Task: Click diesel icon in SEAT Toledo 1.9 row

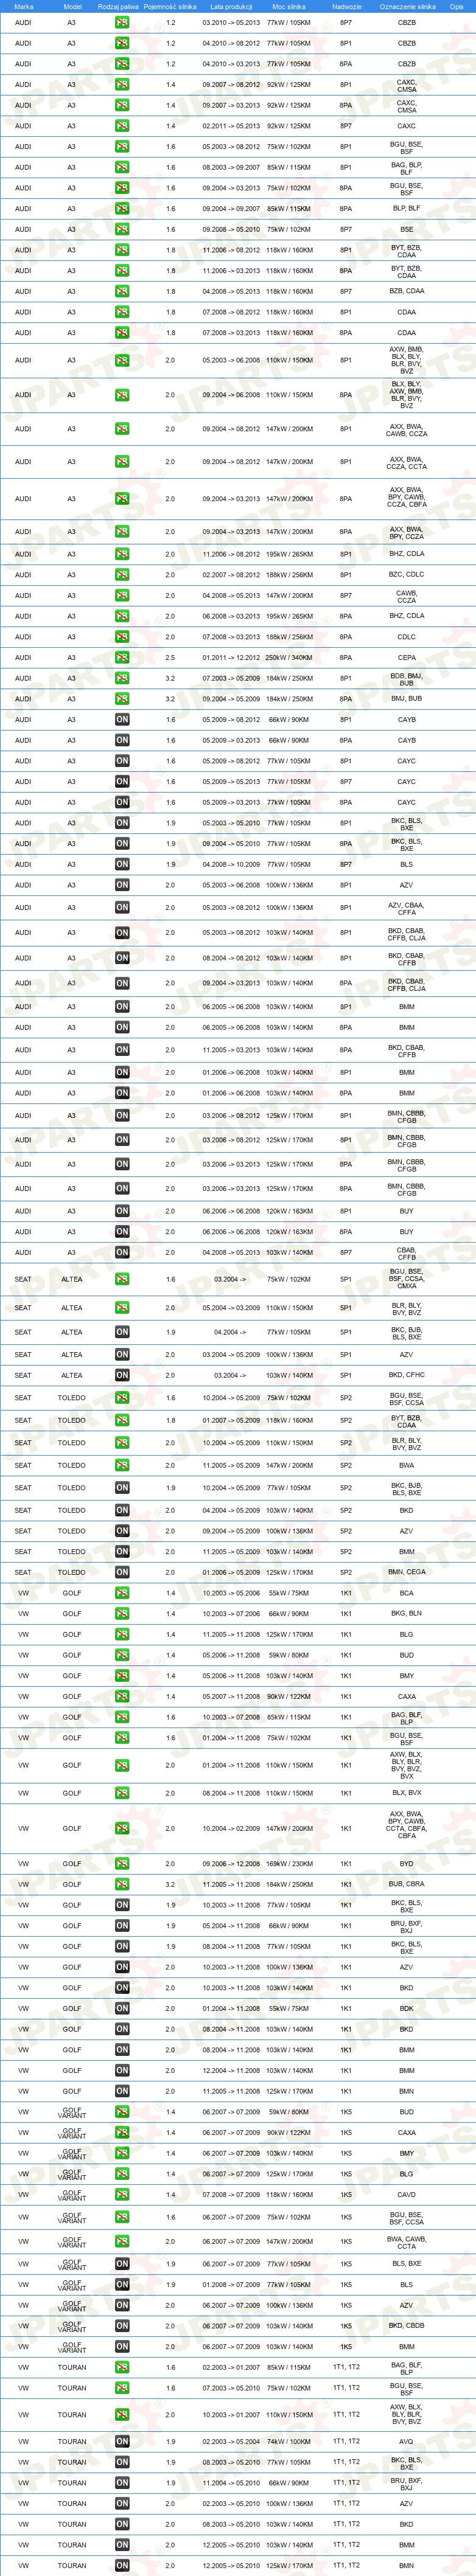Action: pos(122,1488)
